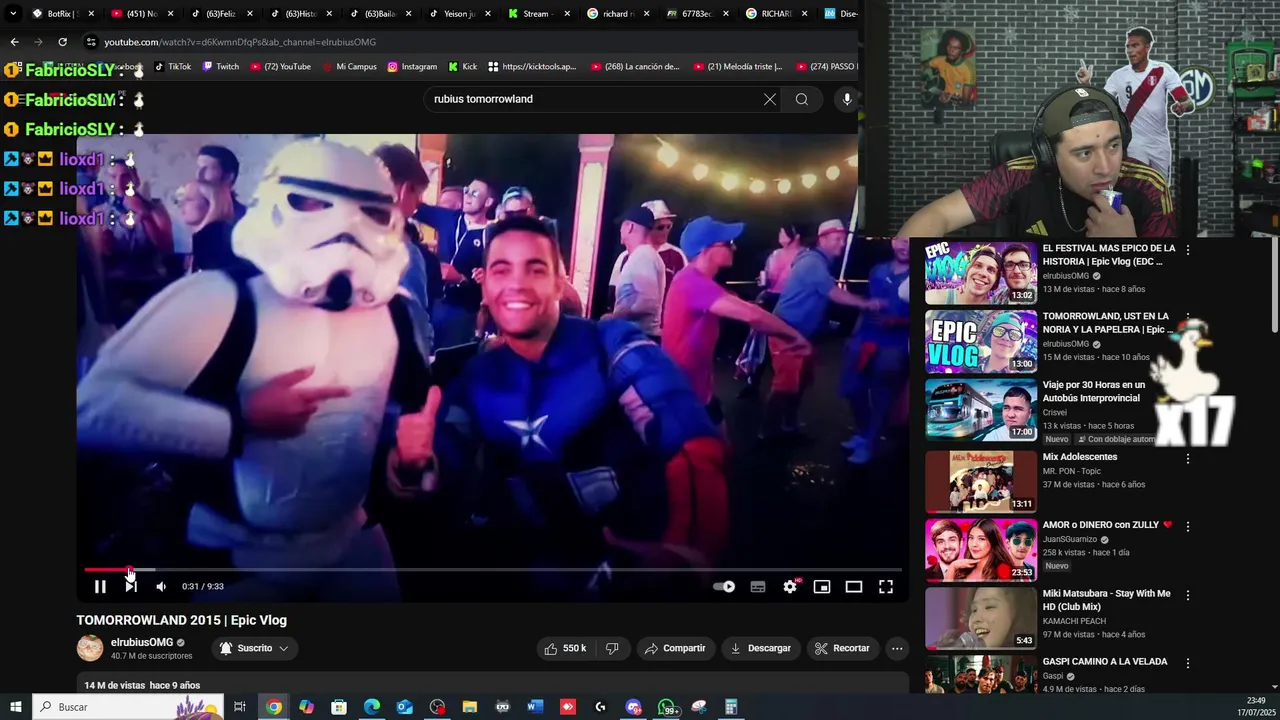Click the Compartir button
The image size is (1280, 720).
676,648
